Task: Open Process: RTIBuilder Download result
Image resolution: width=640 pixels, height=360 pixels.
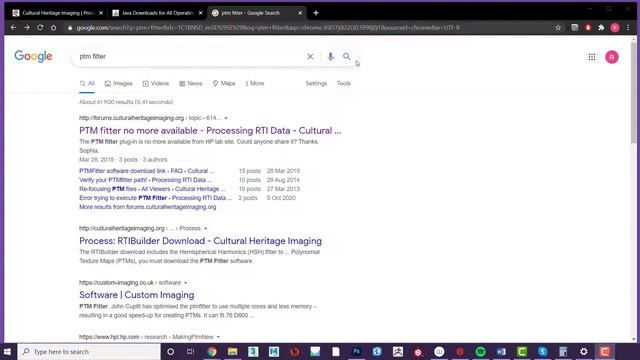Action: coord(200,241)
